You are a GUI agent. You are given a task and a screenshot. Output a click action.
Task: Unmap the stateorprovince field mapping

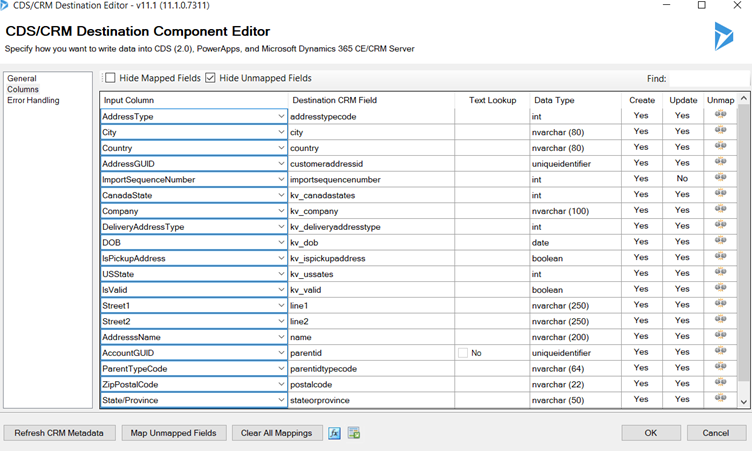720,398
